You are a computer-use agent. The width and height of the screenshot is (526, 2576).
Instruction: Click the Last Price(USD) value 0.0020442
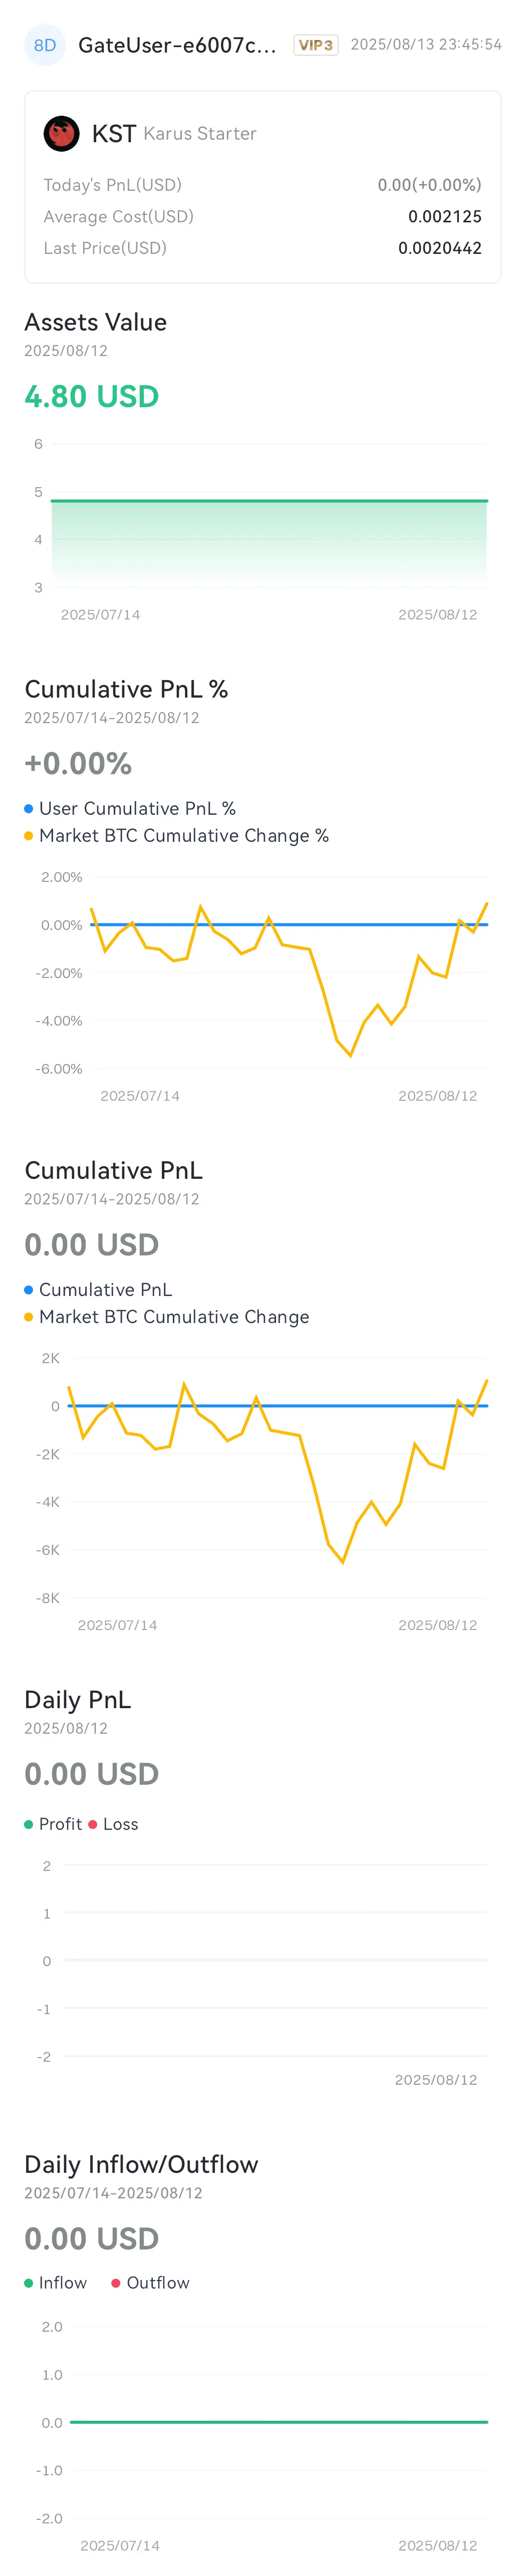[440, 248]
